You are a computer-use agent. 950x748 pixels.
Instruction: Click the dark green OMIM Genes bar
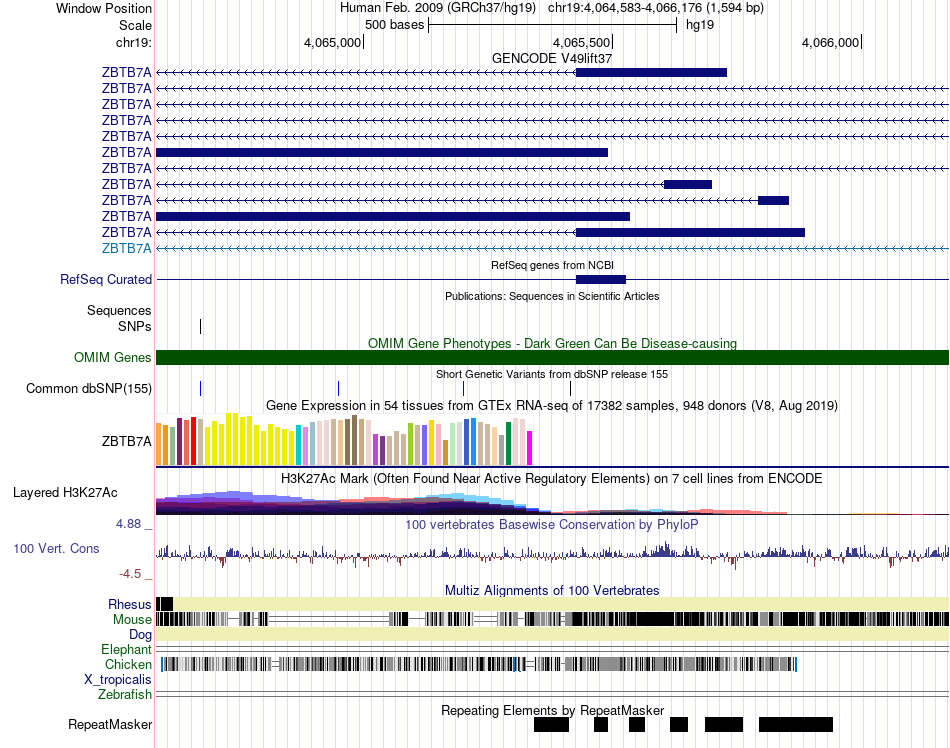pyautogui.click(x=552, y=357)
